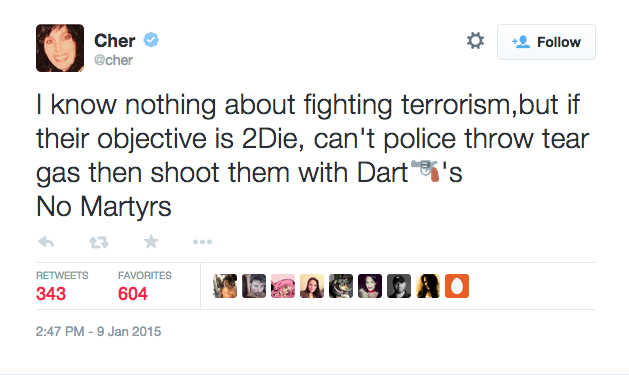
Task: Click the blue verified badge
Action: pos(151,40)
